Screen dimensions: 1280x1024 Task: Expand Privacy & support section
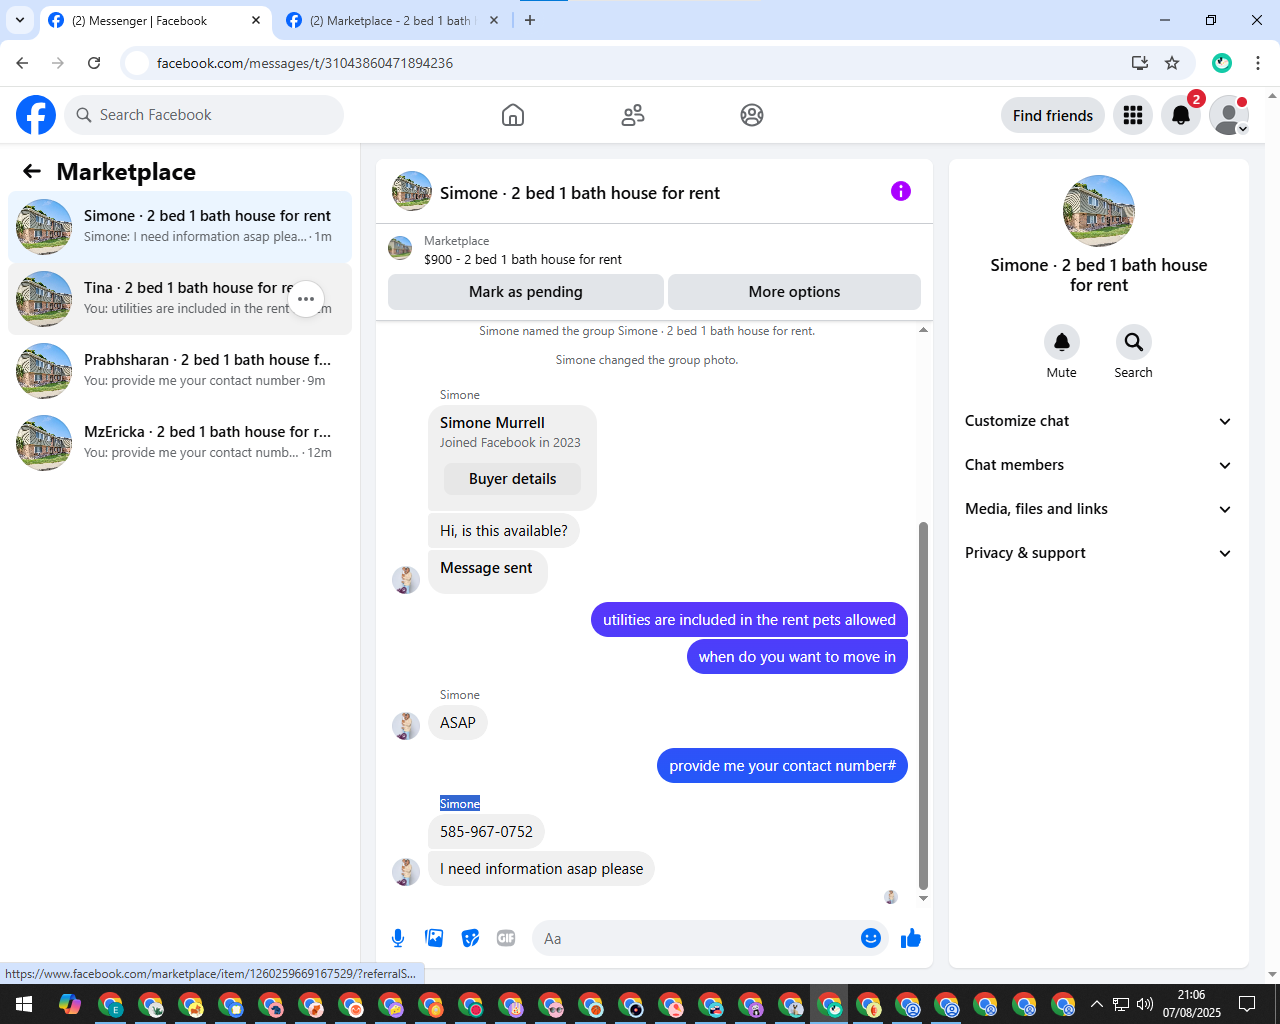coord(1098,553)
